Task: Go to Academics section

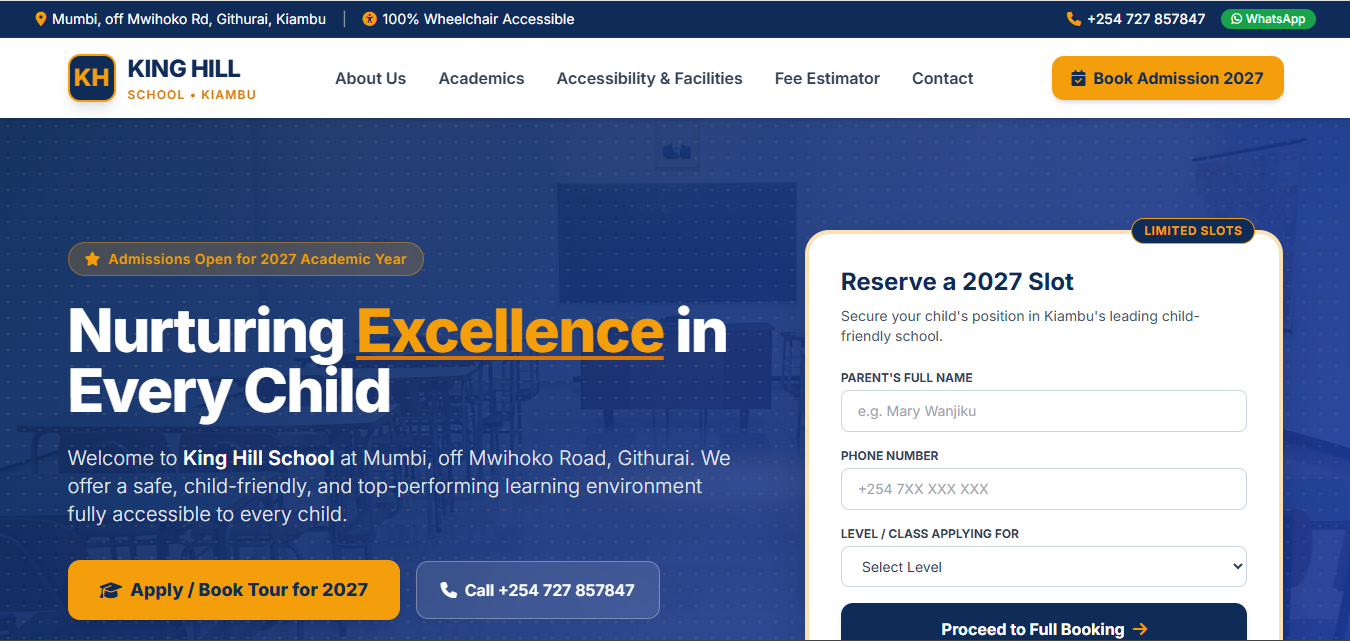Action: coord(481,78)
